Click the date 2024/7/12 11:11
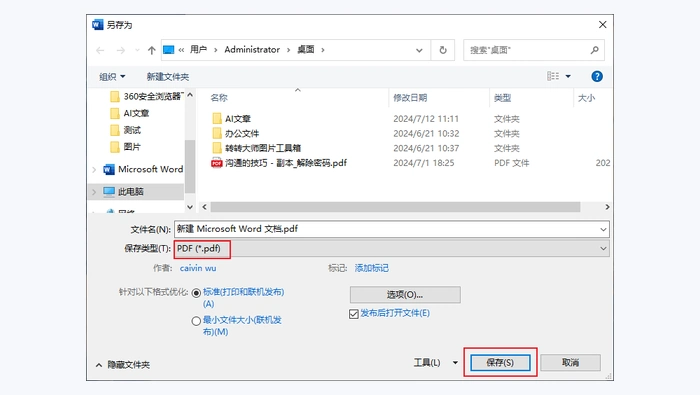Screen dimensions: 700x395 [426, 119]
